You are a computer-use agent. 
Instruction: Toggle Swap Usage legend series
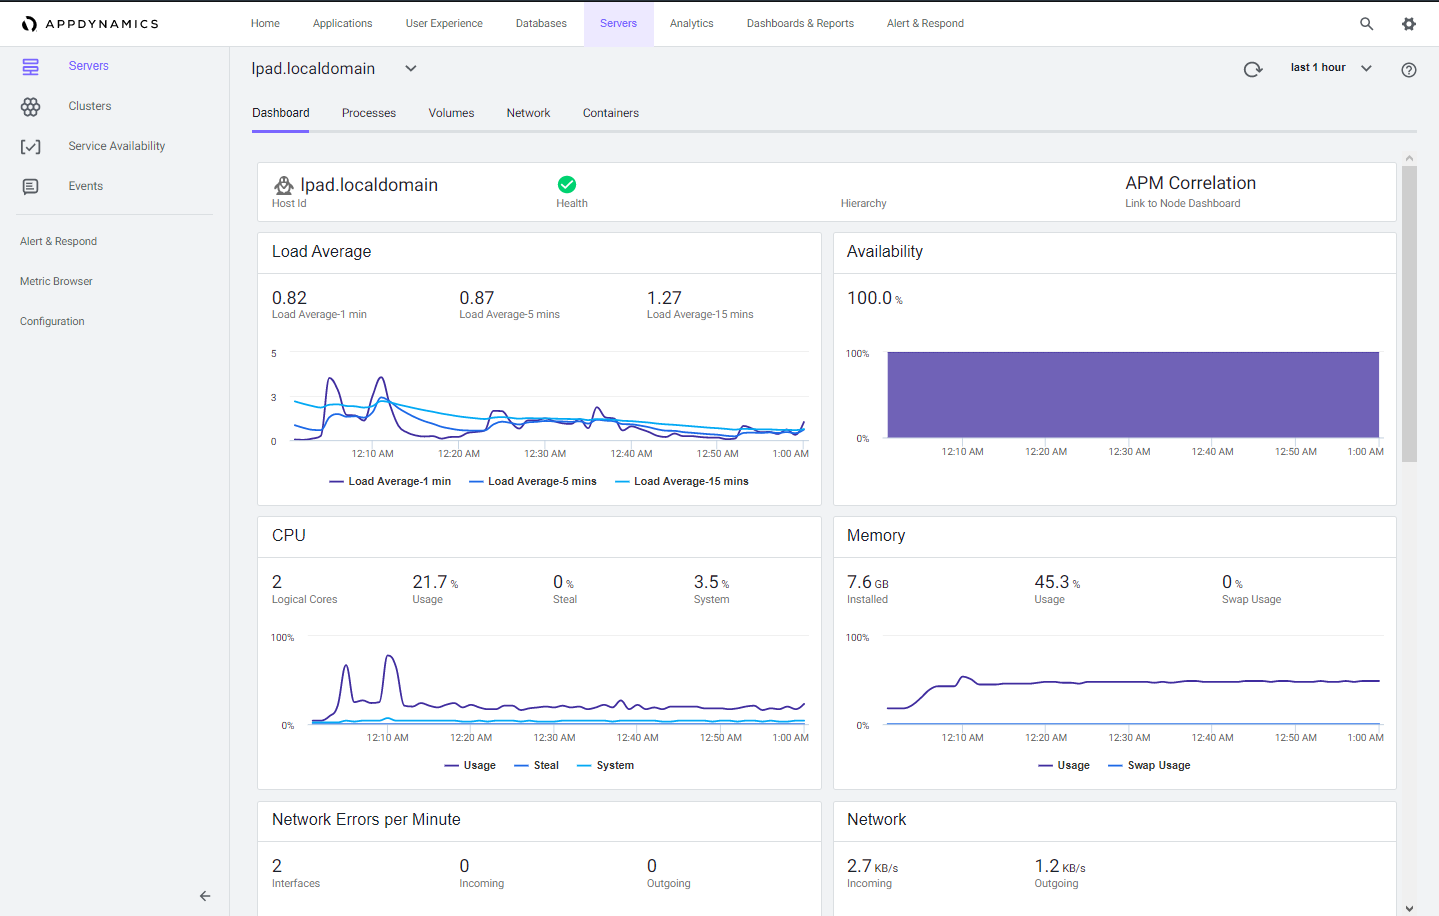[x=1150, y=765]
